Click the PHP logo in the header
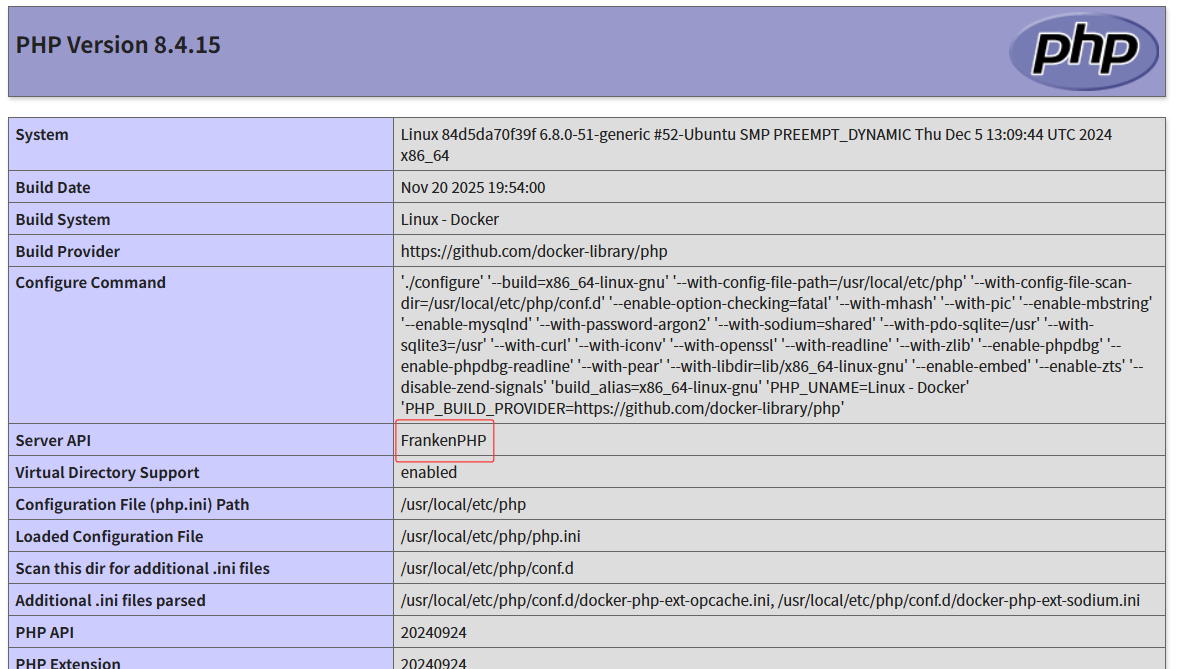 click(x=1083, y=51)
